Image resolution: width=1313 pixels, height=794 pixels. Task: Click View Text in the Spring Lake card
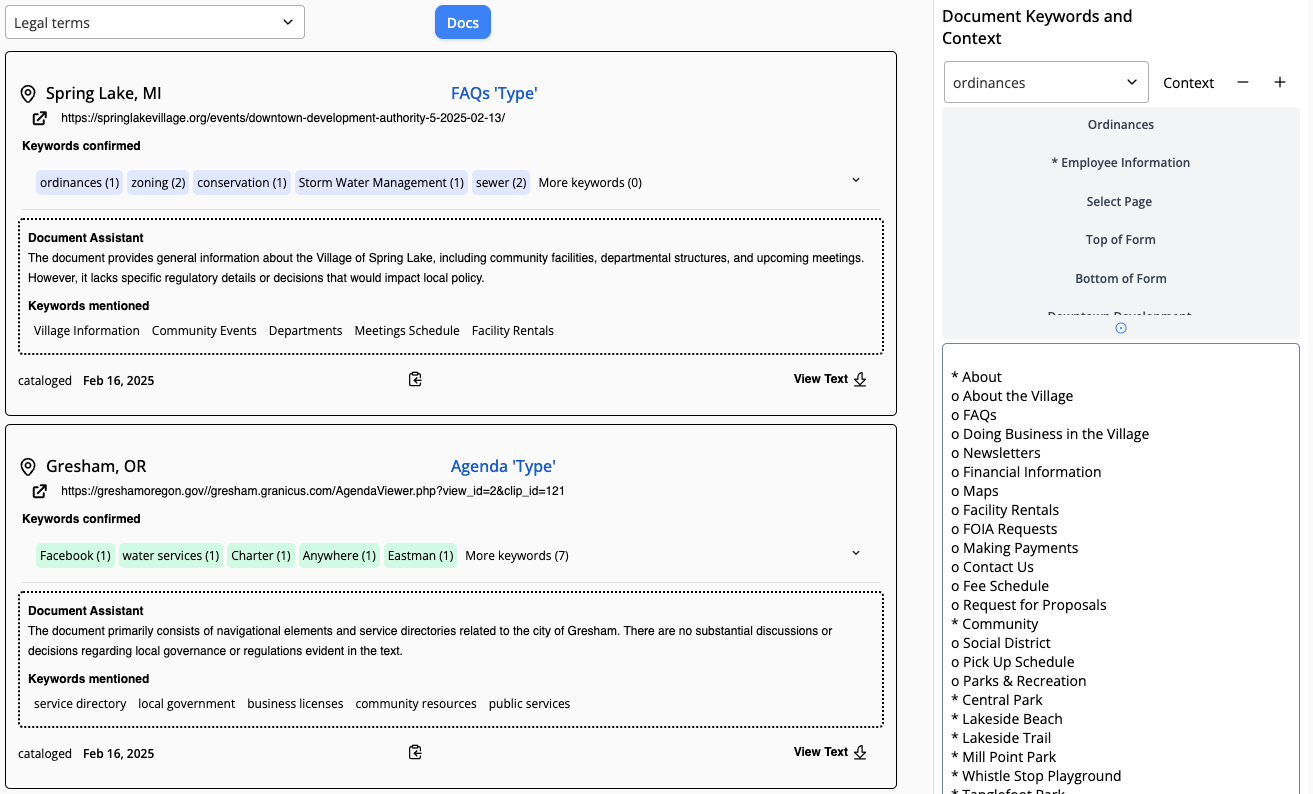tap(829, 379)
